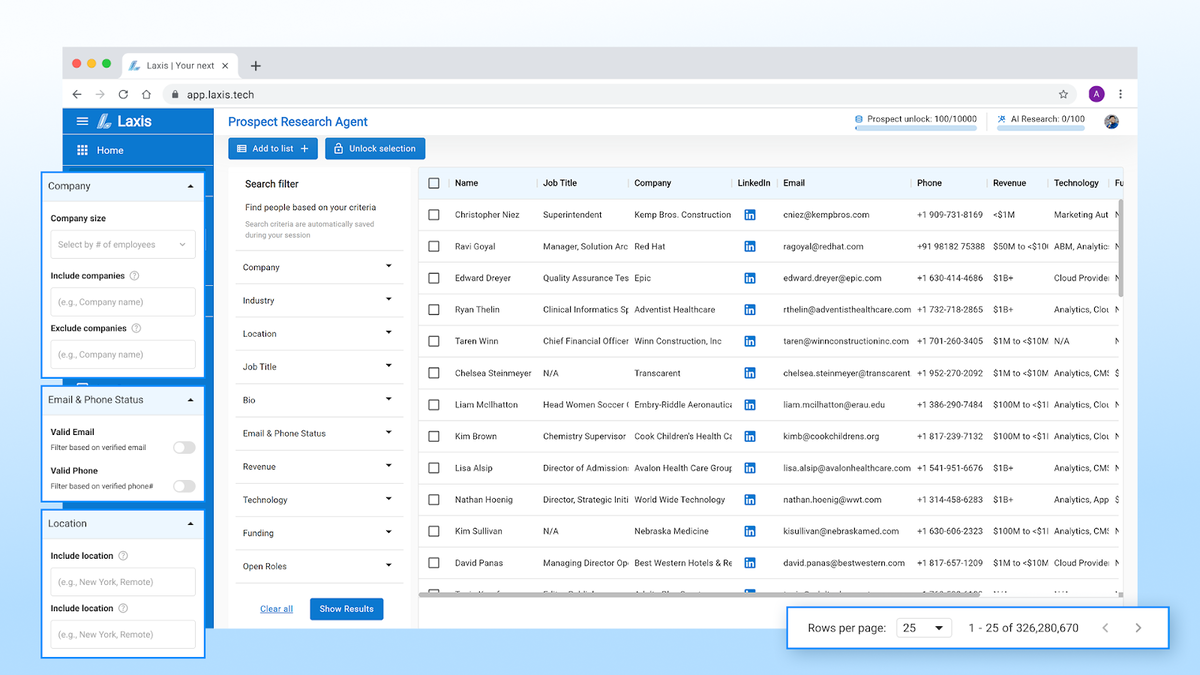The height and width of the screenshot is (675, 1200).
Task: Click the Show Results button
Action: 346,608
